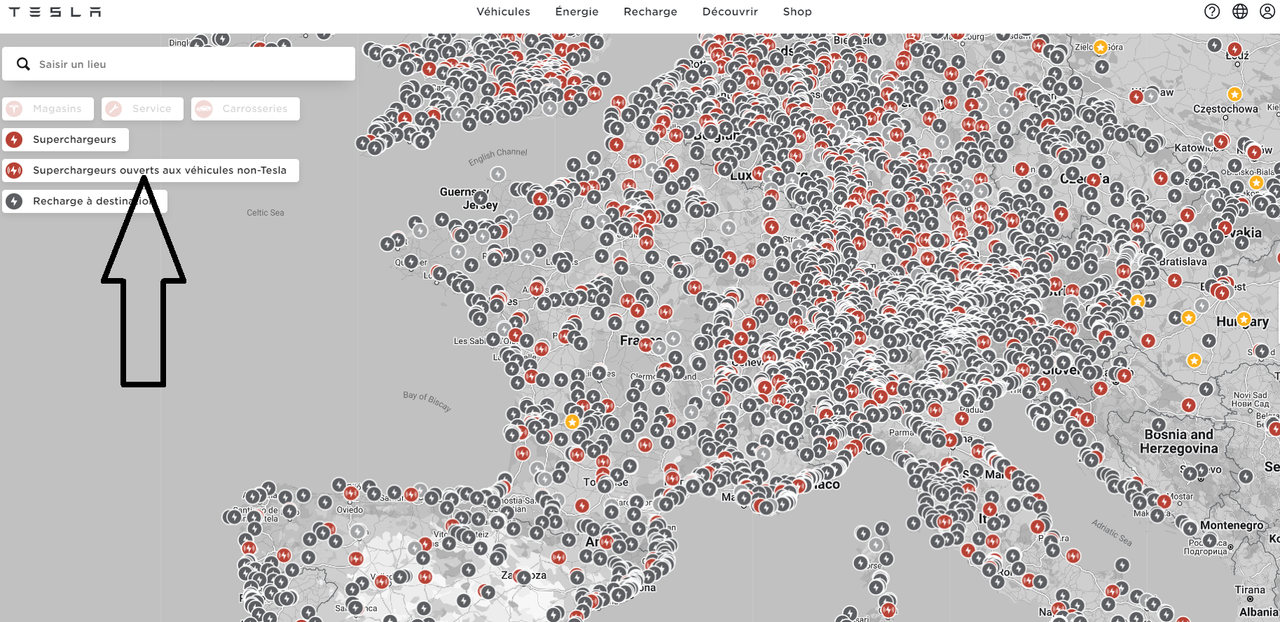The image size is (1280, 622).
Task: Open the help question-mark icon
Action: pyautogui.click(x=1212, y=12)
